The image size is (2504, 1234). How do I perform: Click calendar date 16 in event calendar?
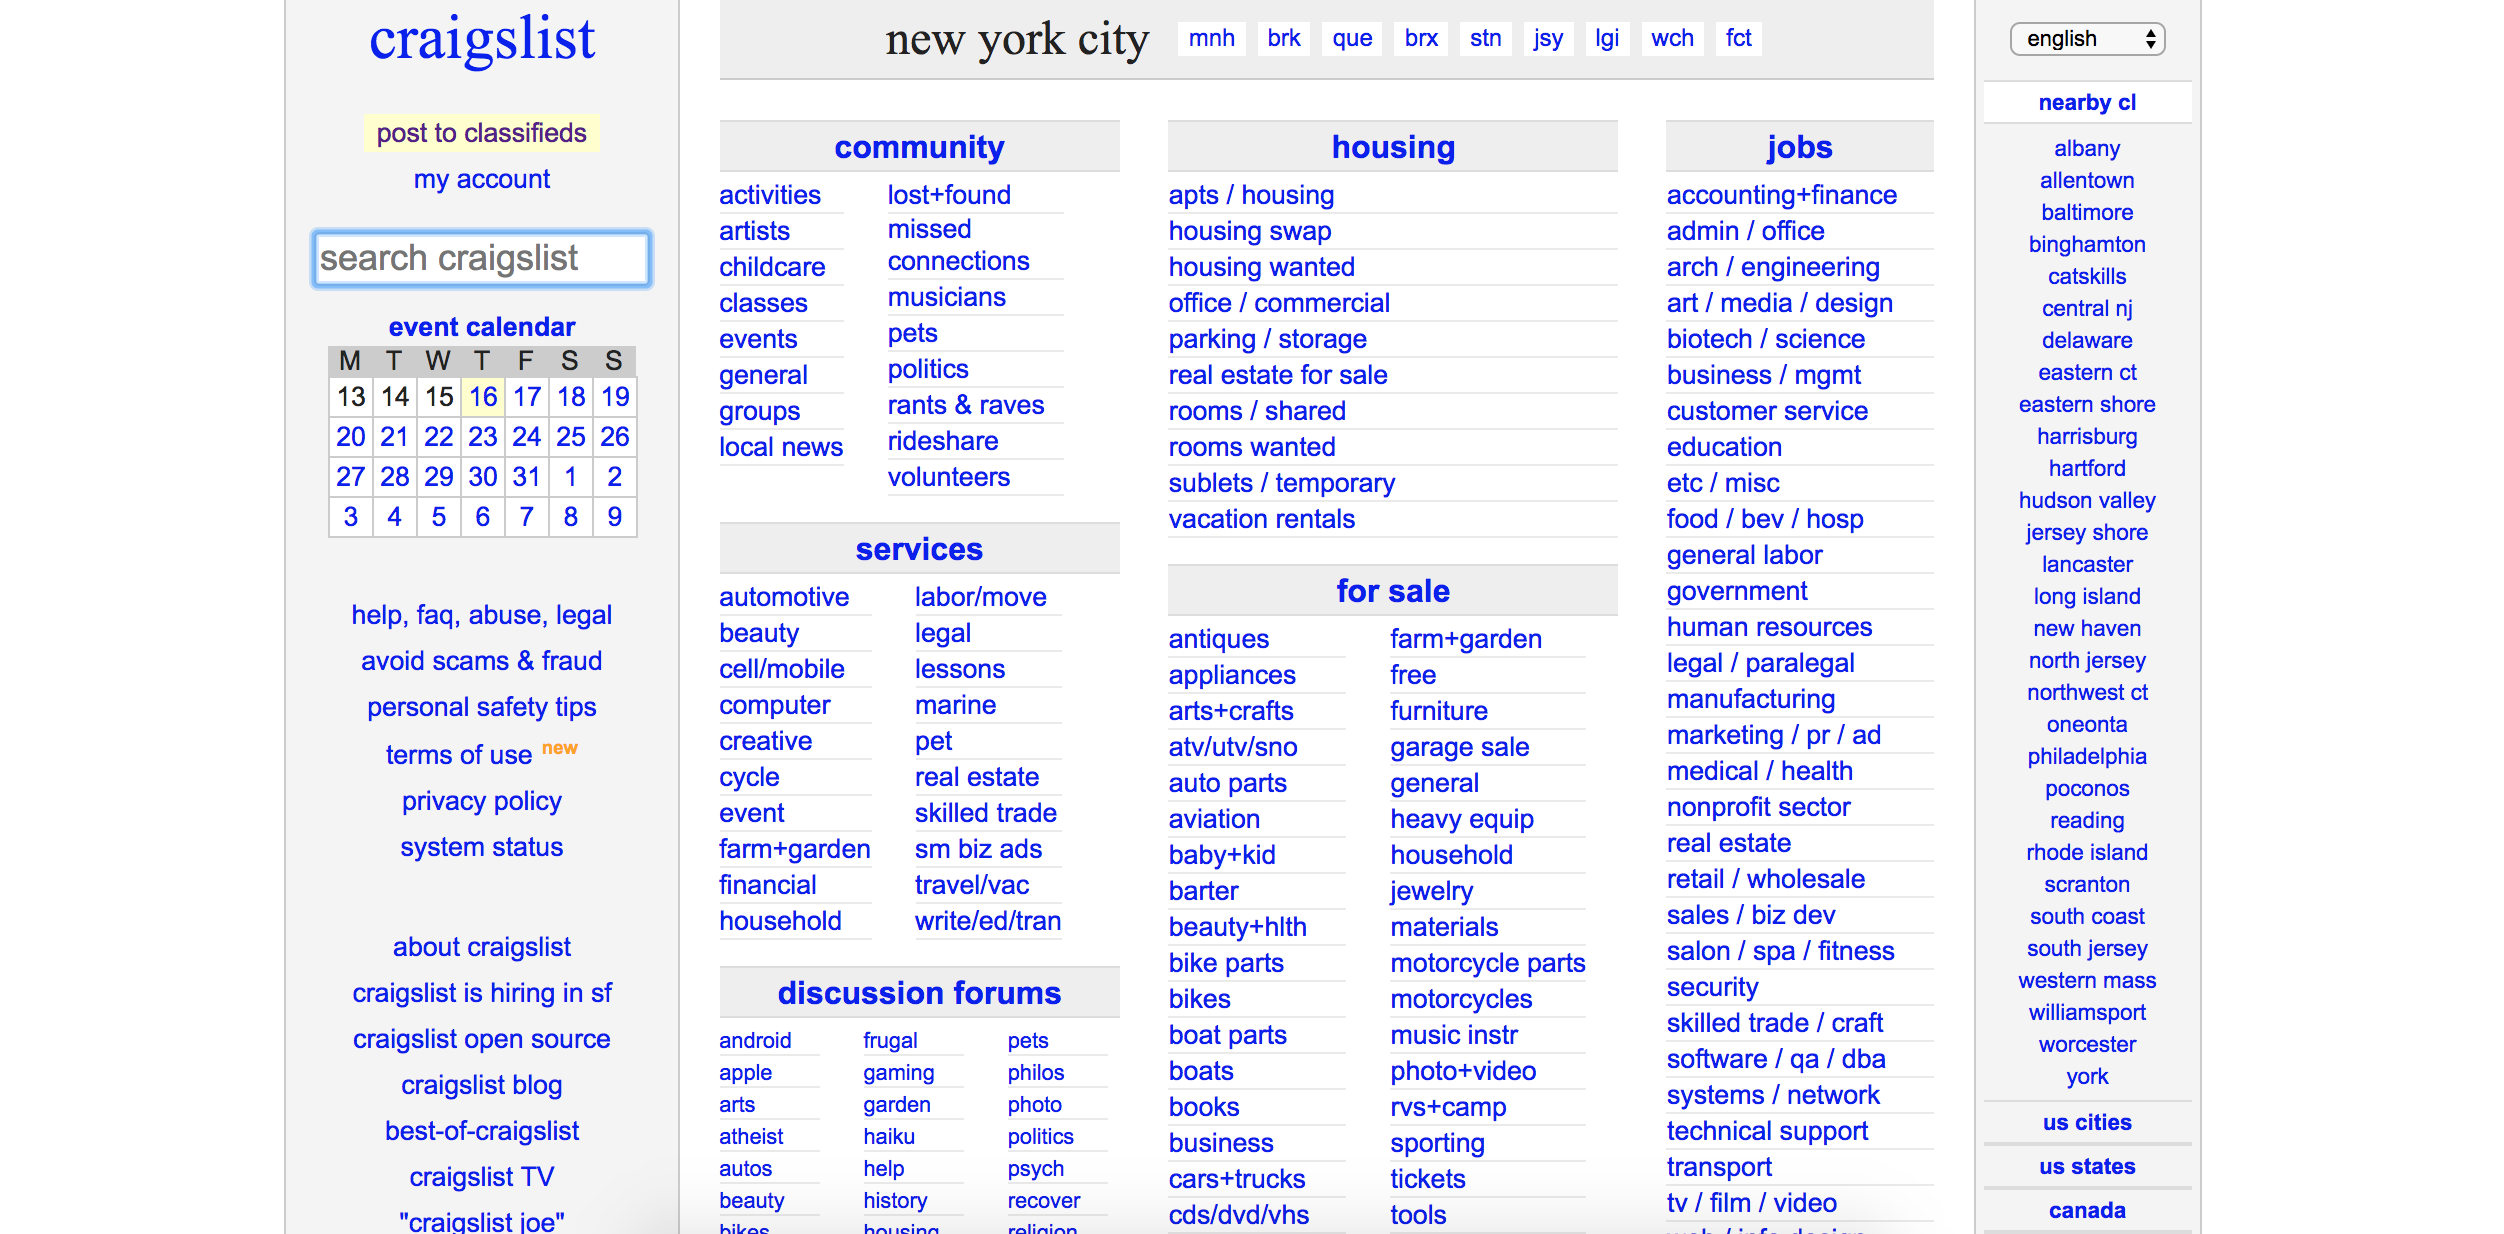point(484,396)
